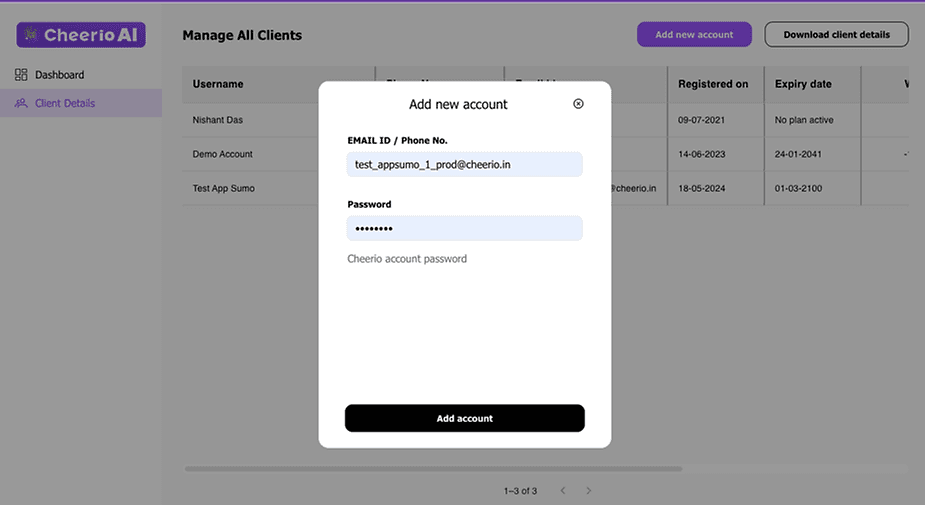The height and width of the screenshot is (505, 925).
Task: Select the Nishant Das row name
Action: (x=218, y=120)
